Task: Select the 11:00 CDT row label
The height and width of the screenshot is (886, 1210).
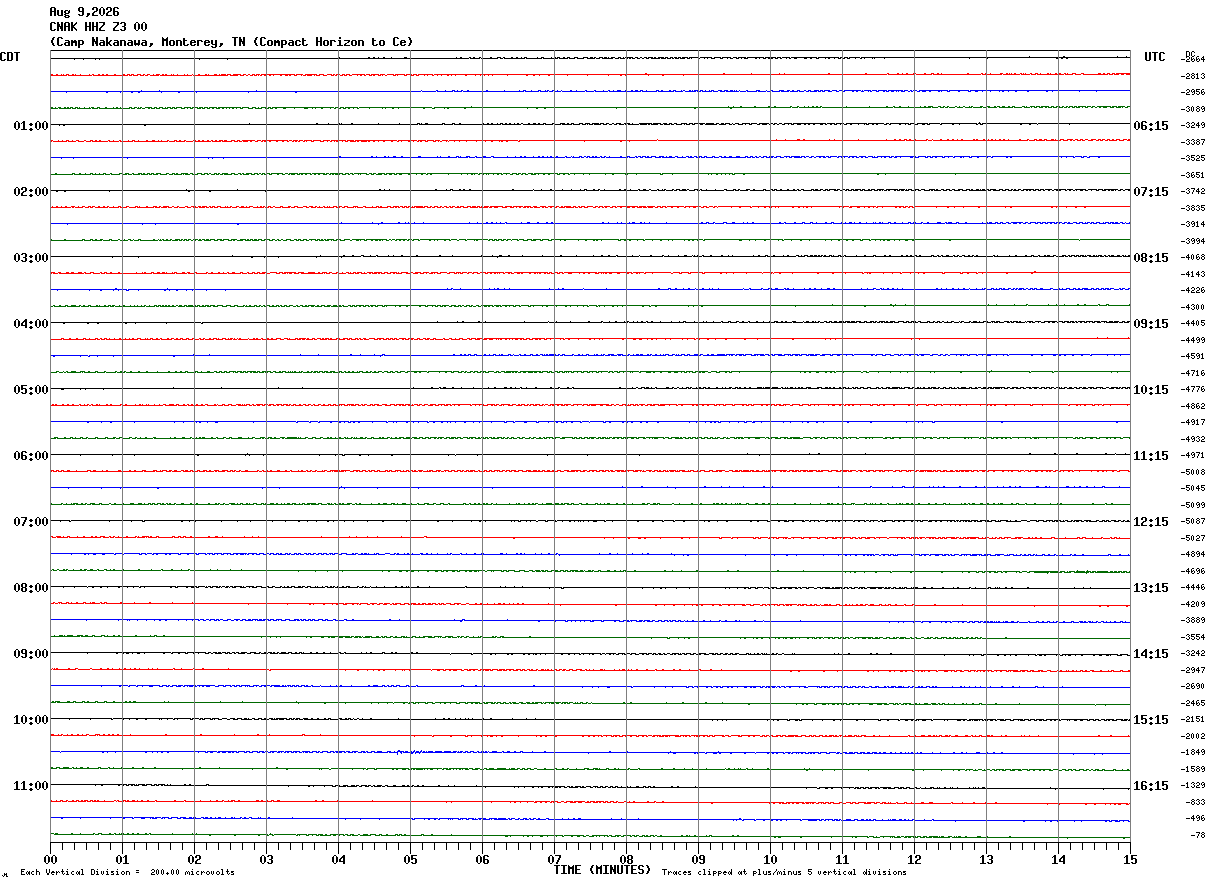Action: [x=31, y=786]
